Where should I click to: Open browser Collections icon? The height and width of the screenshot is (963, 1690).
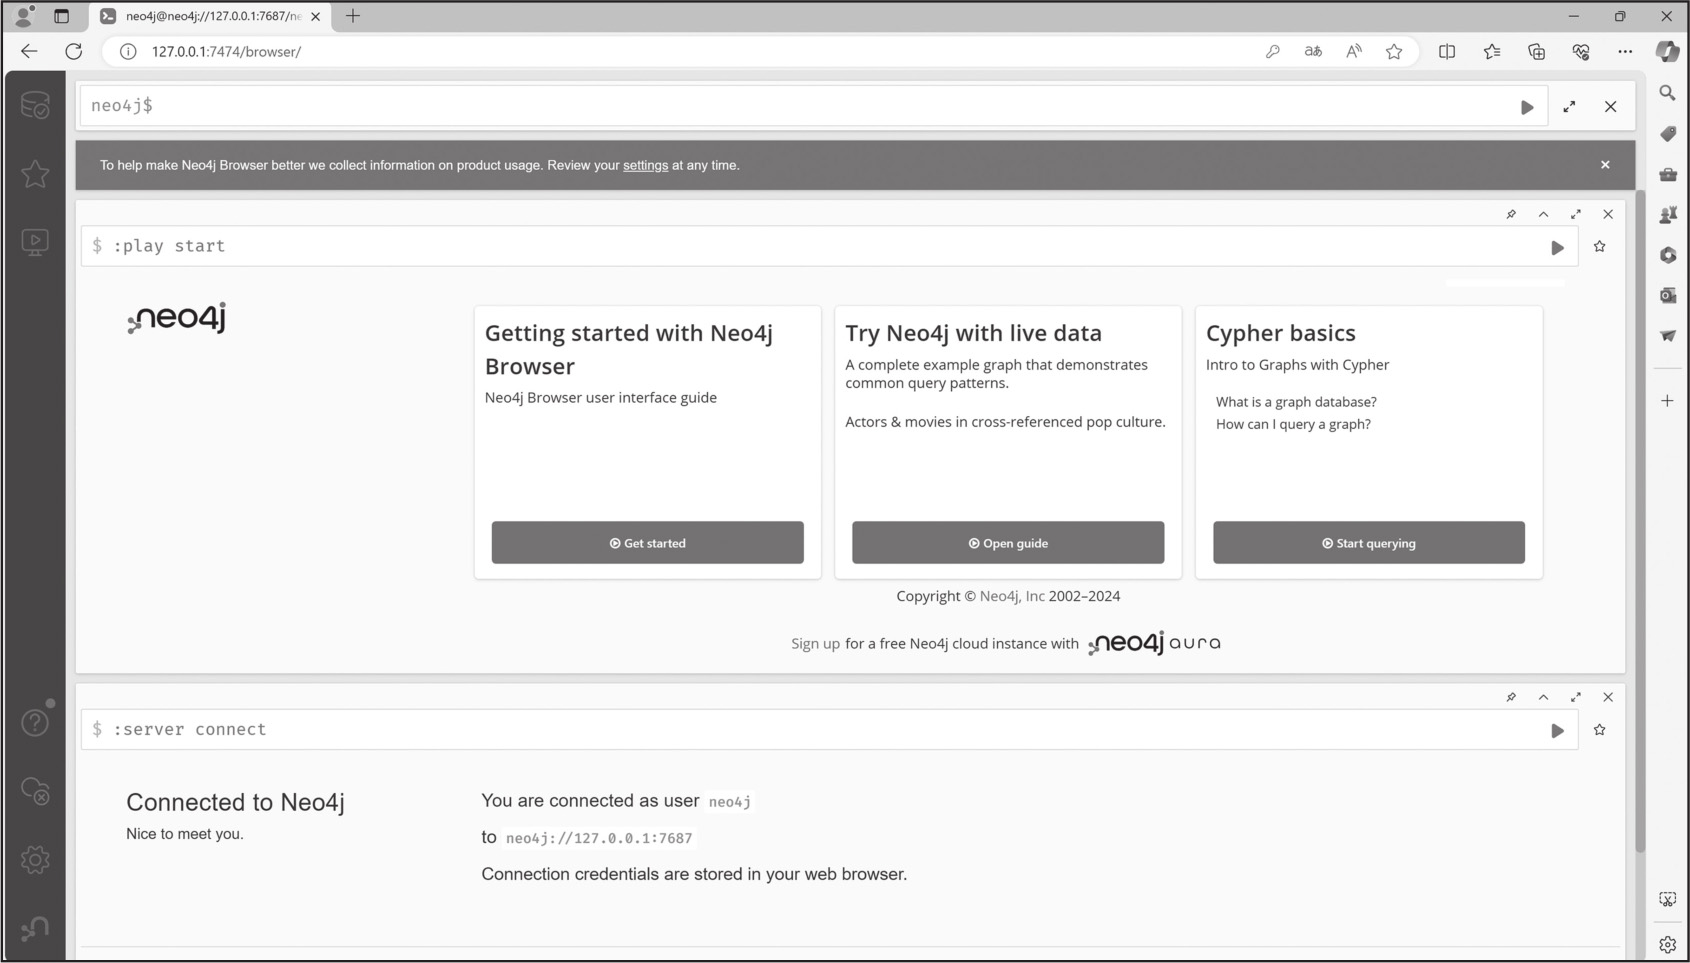point(1537,52)
